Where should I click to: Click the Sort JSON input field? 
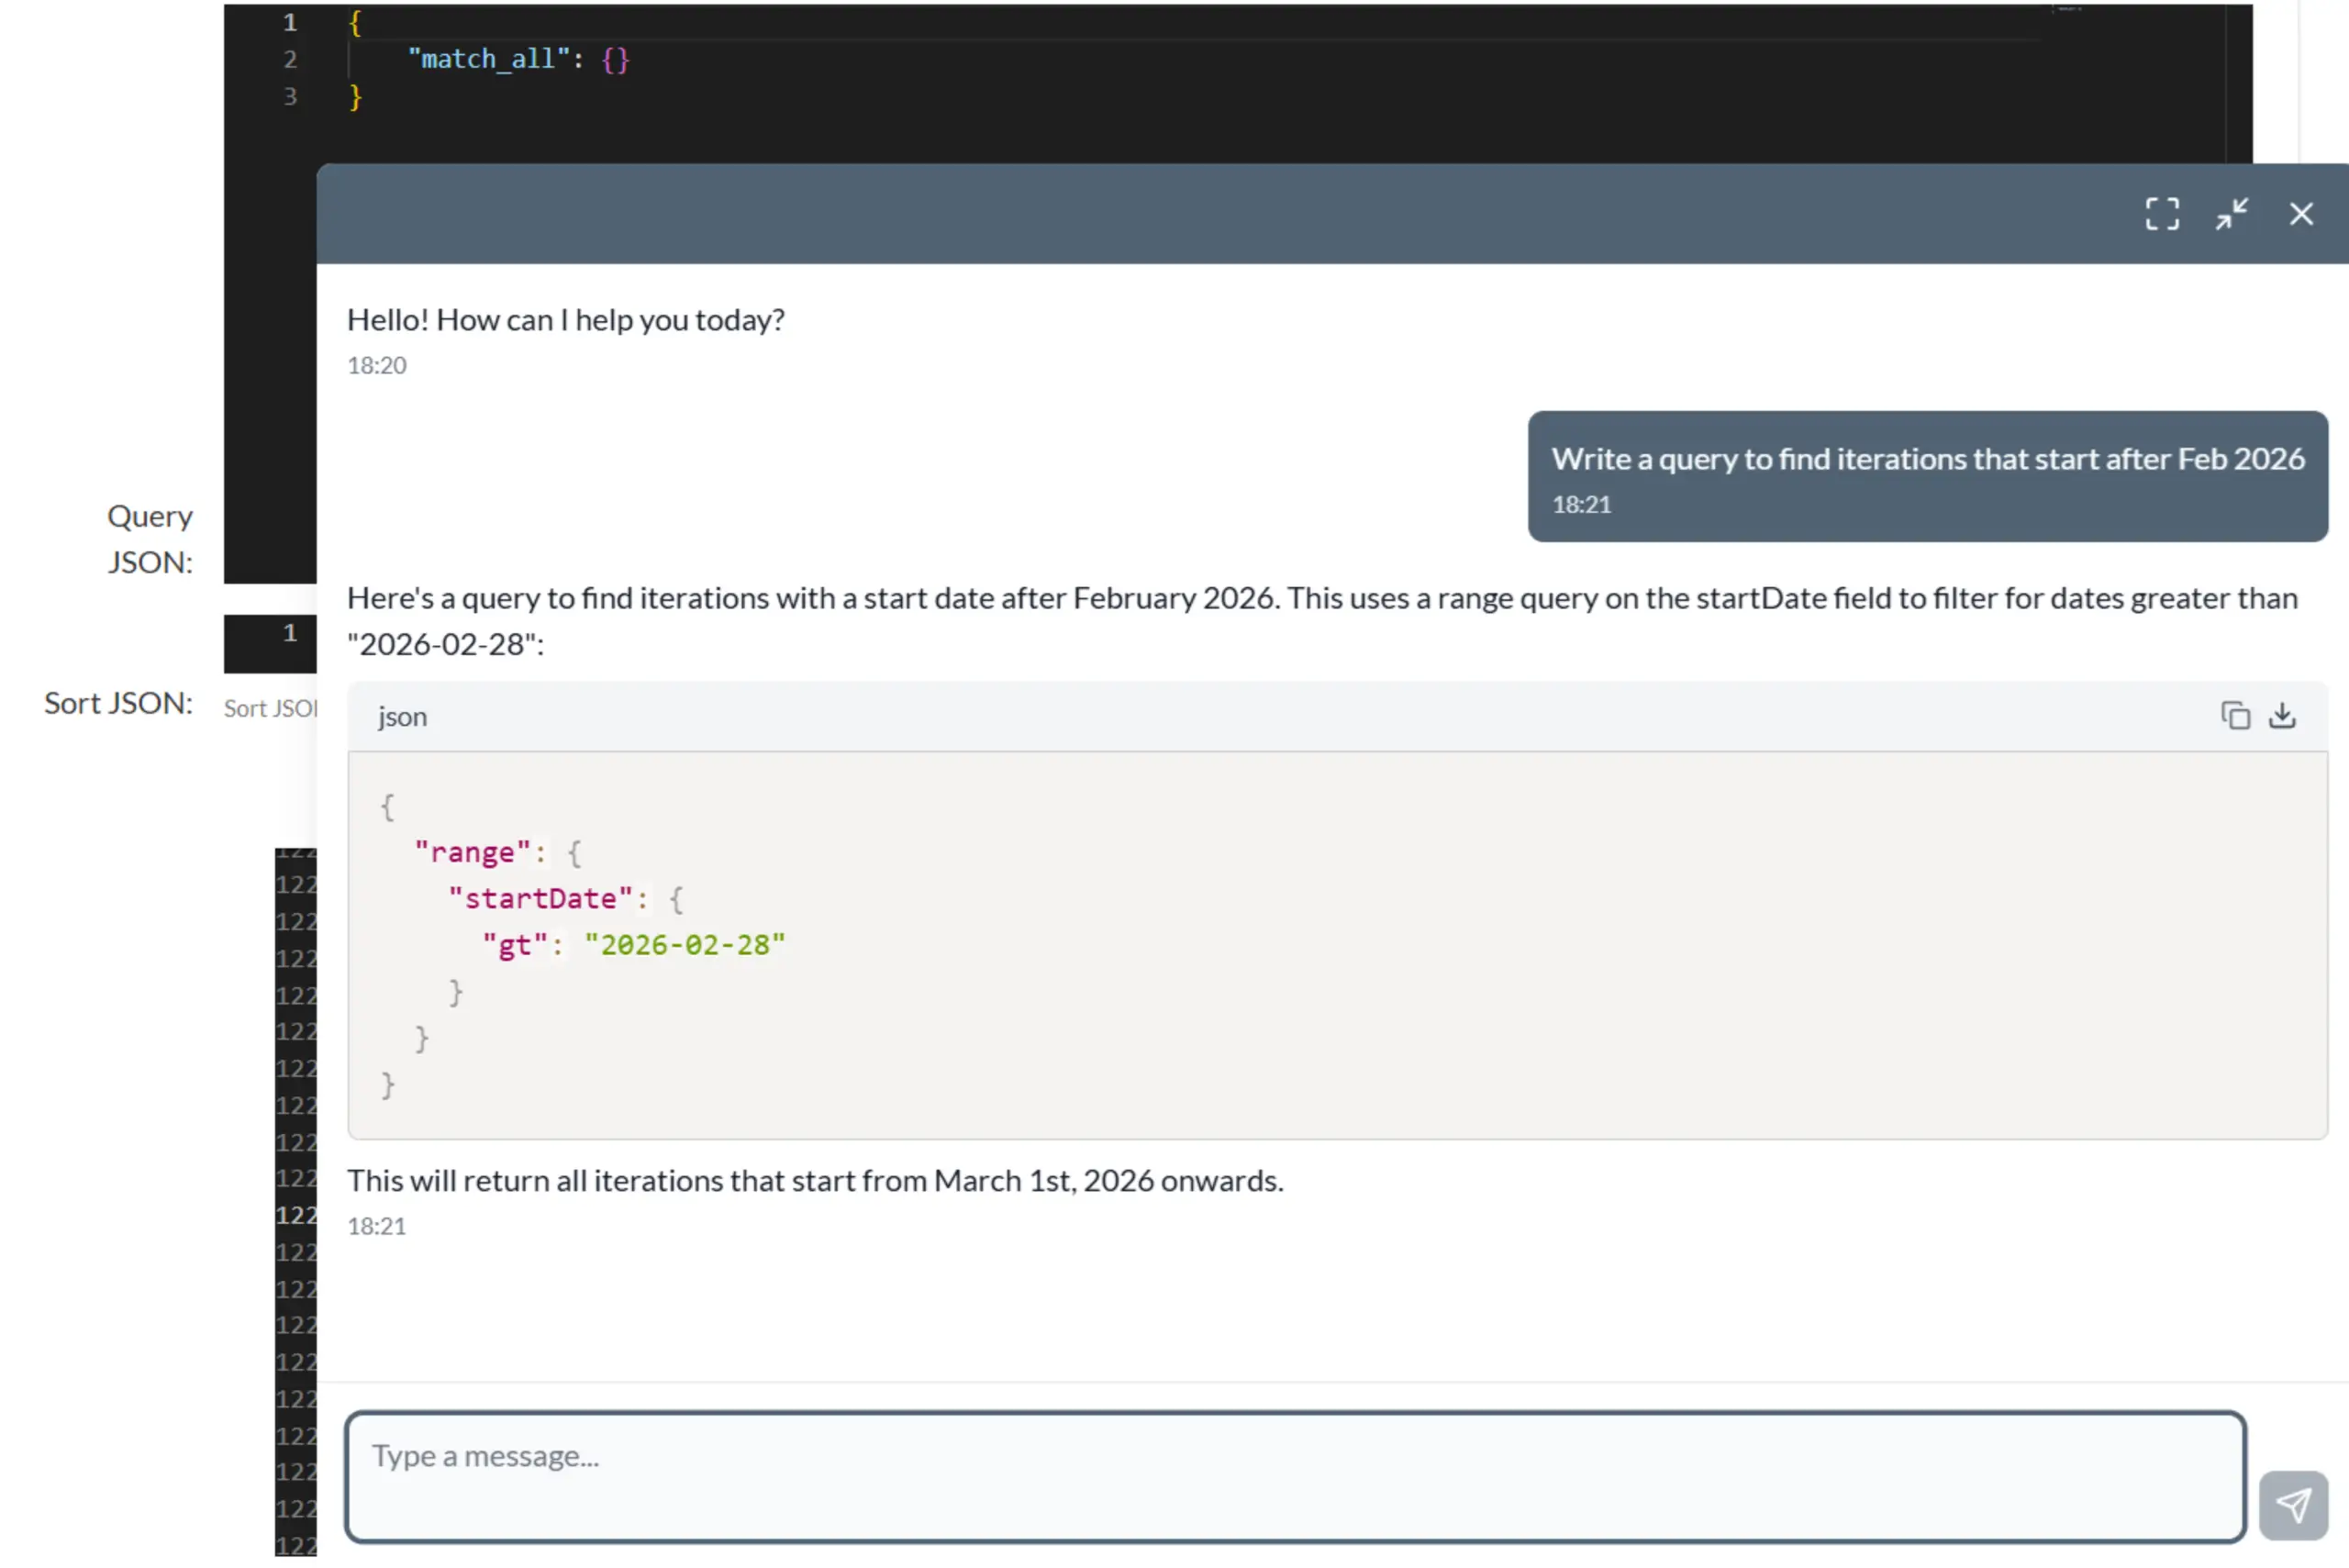270,708
